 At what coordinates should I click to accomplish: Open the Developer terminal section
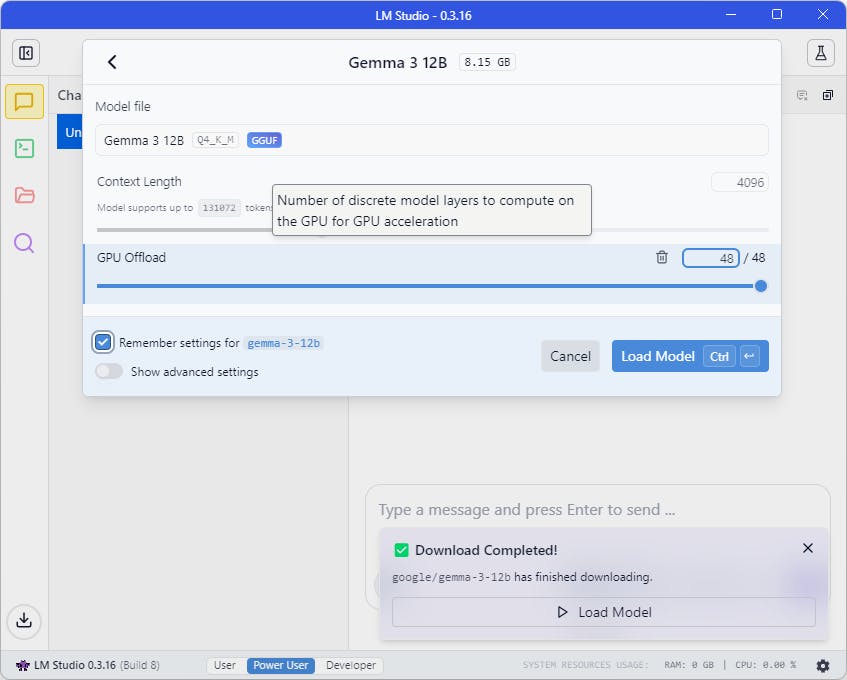[x=24, y=148]
